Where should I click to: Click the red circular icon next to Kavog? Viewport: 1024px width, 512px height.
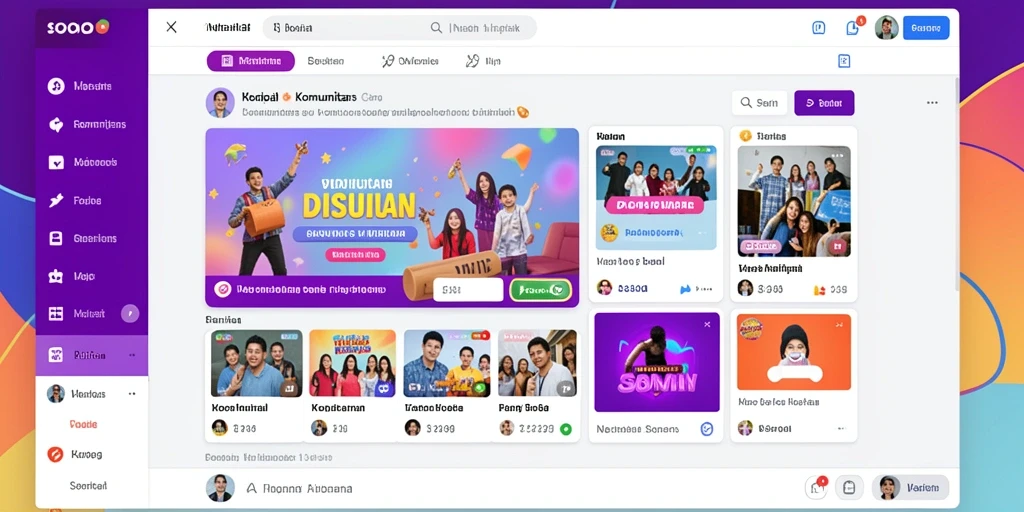click(x=56, y=455)
